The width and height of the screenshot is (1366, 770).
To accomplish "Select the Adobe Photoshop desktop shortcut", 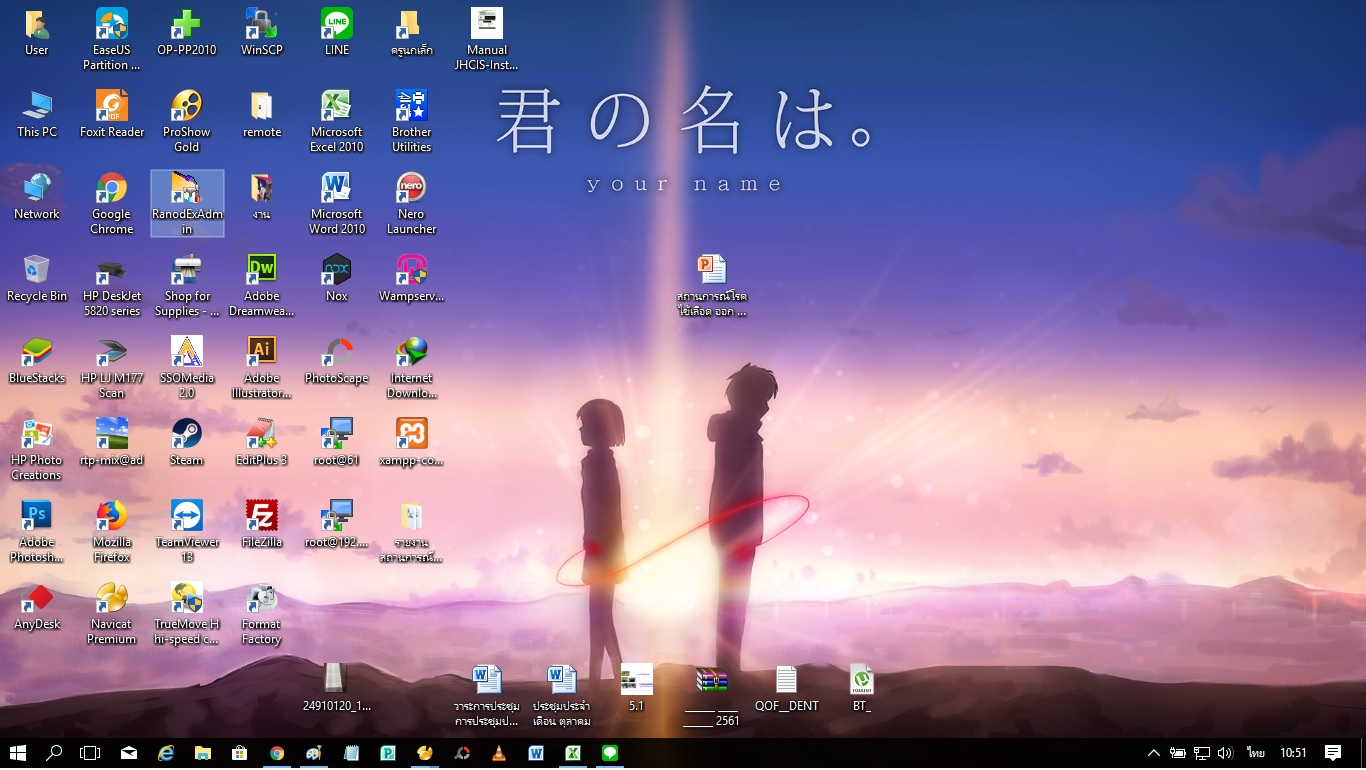I will [x=37, y=531].
